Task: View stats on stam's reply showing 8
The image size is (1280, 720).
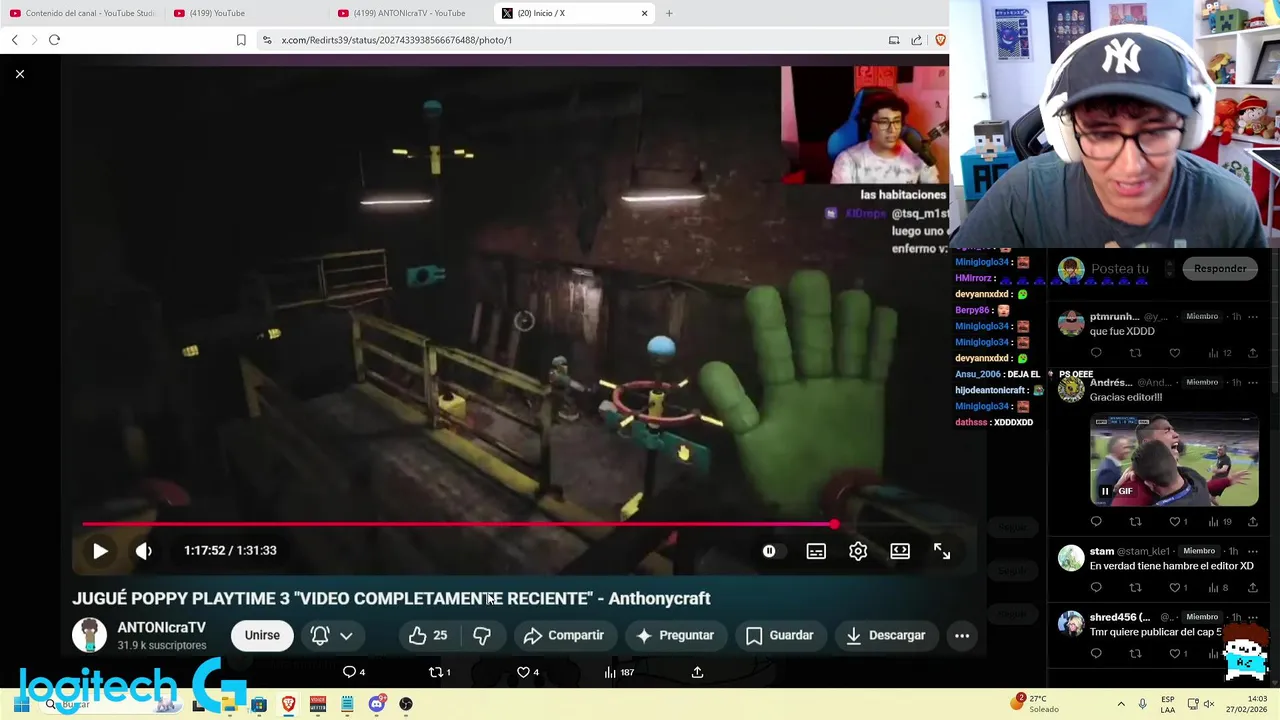Action: (1217, 587)
